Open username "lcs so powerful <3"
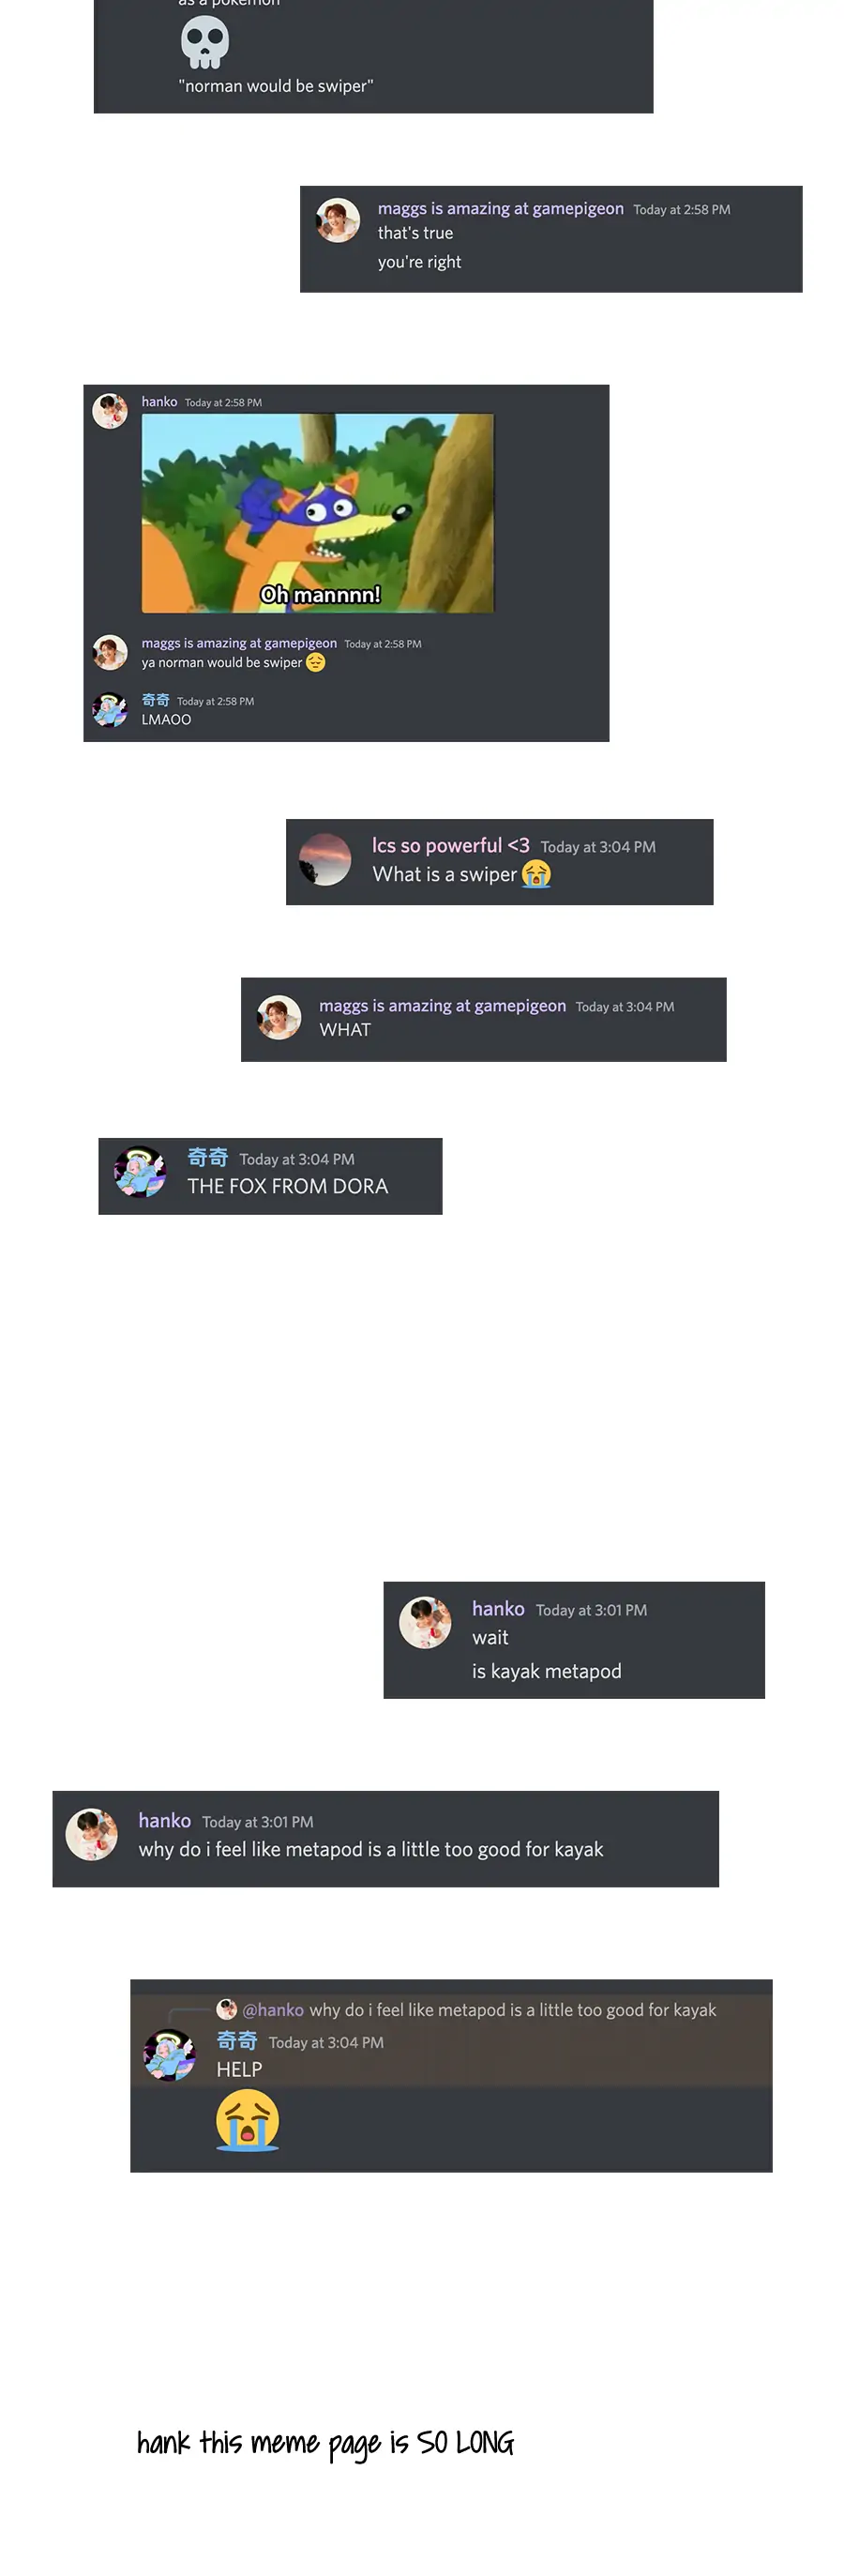Viewport: 844px width, 2576px height. click(x=450, y=845)
